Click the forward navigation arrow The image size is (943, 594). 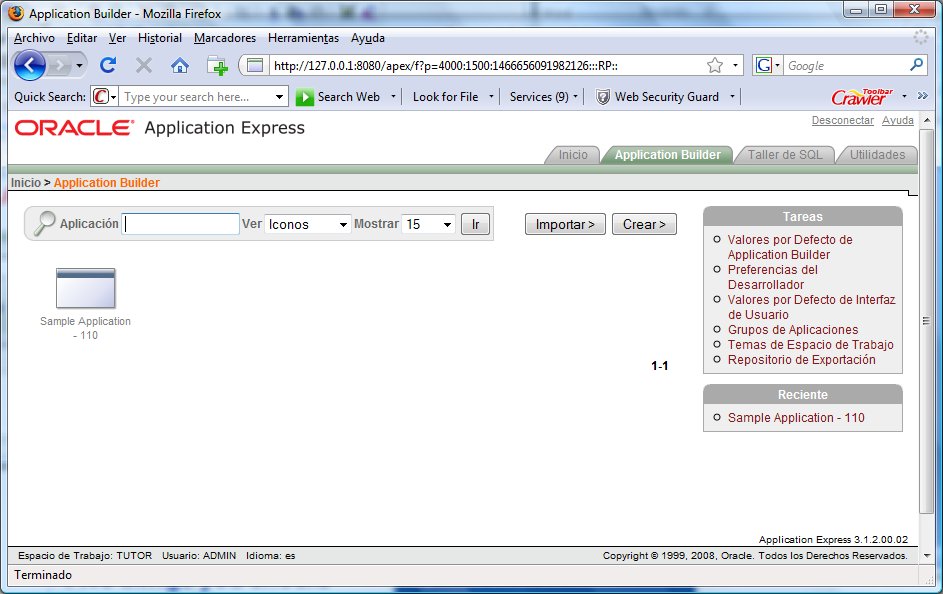pos(59,65)
